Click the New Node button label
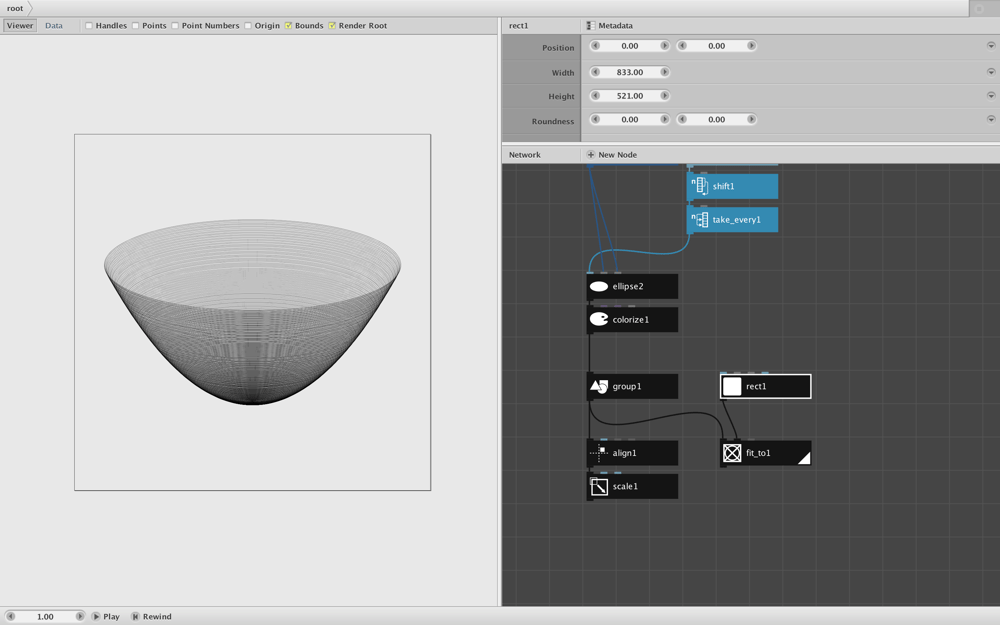The image size is (1000, 625). click(x=617, y=155)
